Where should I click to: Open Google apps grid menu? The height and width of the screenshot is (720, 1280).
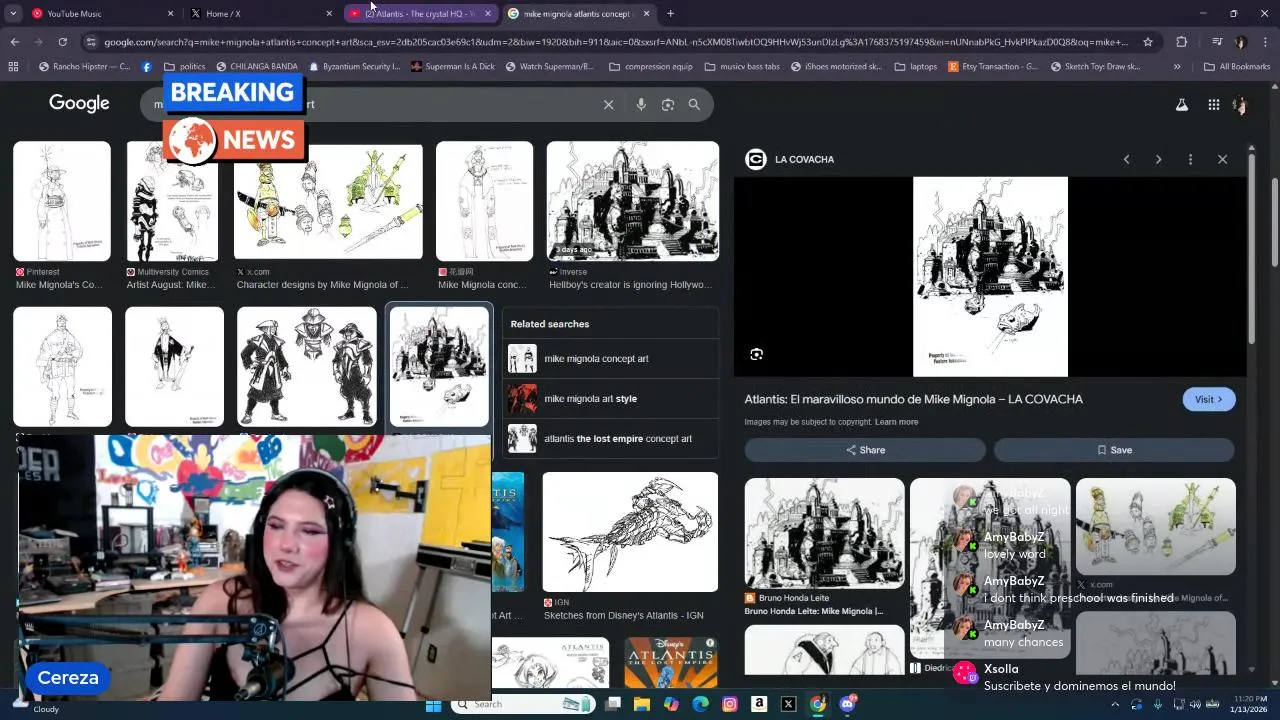tap(1213, 104)
